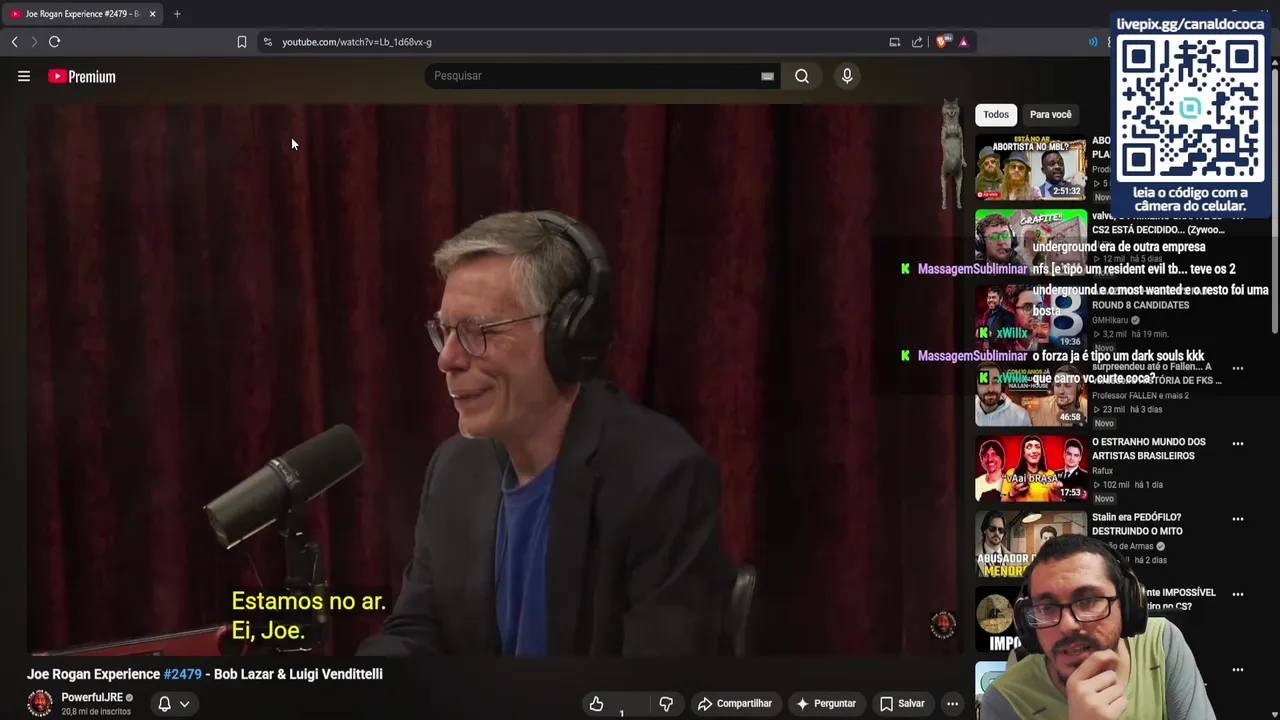Go to YouTube Premium home logo
1280x720 pixels.
pyautogui.click(x=82, y=76)
